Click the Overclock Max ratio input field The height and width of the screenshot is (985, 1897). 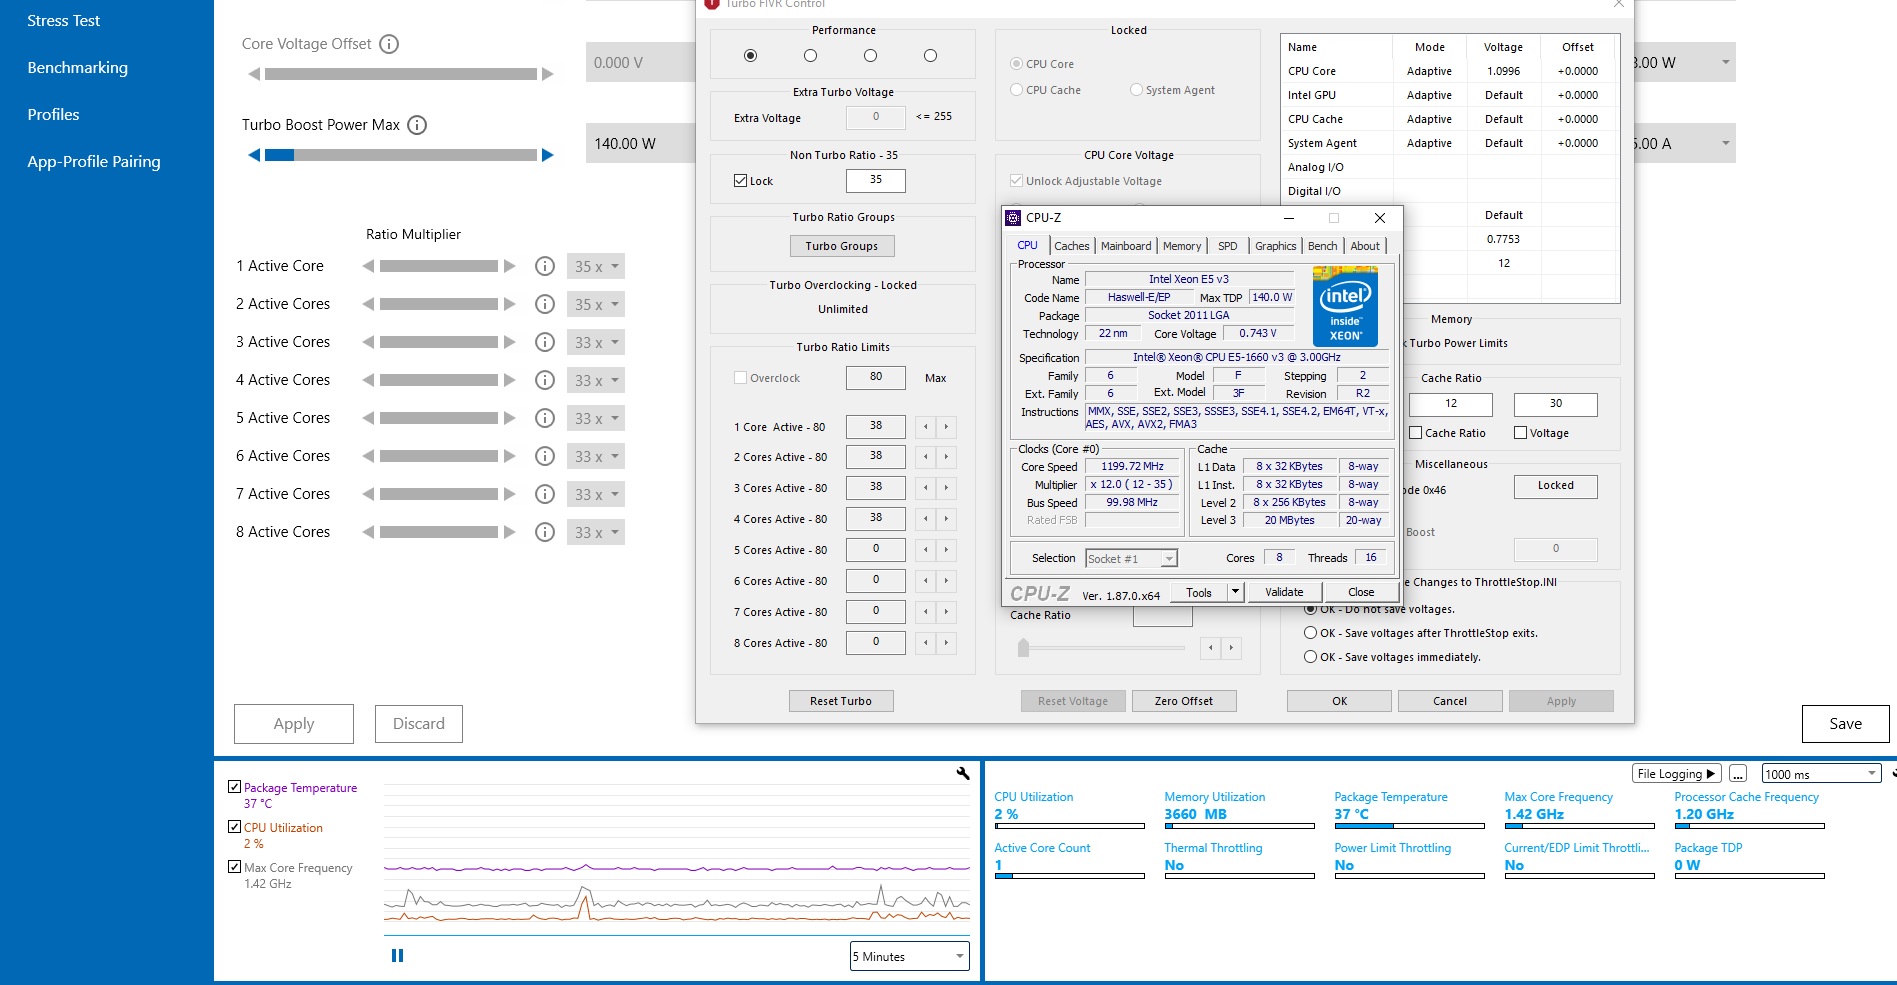pyautogui.click(x=875, y=377)
